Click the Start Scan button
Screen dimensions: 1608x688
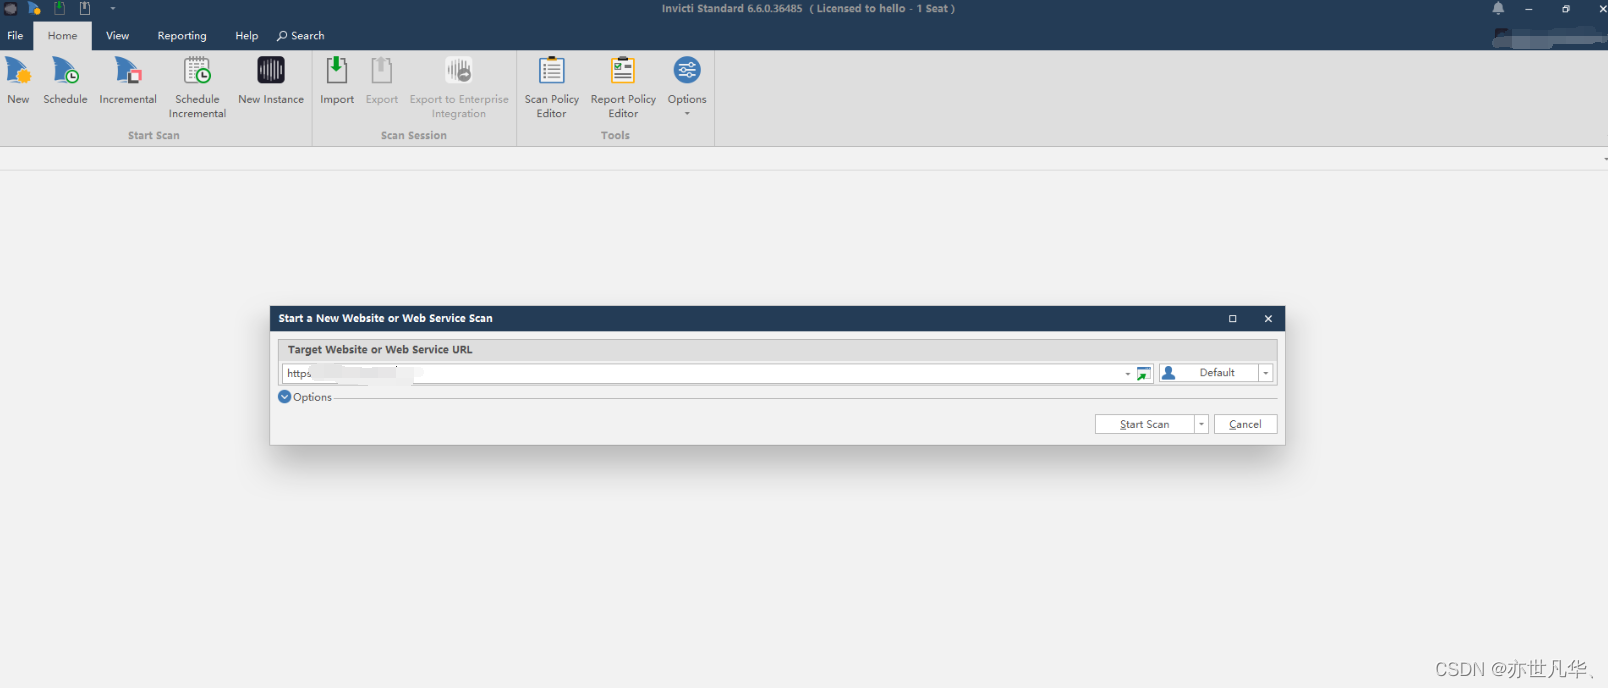click(x=1145, y=424)
